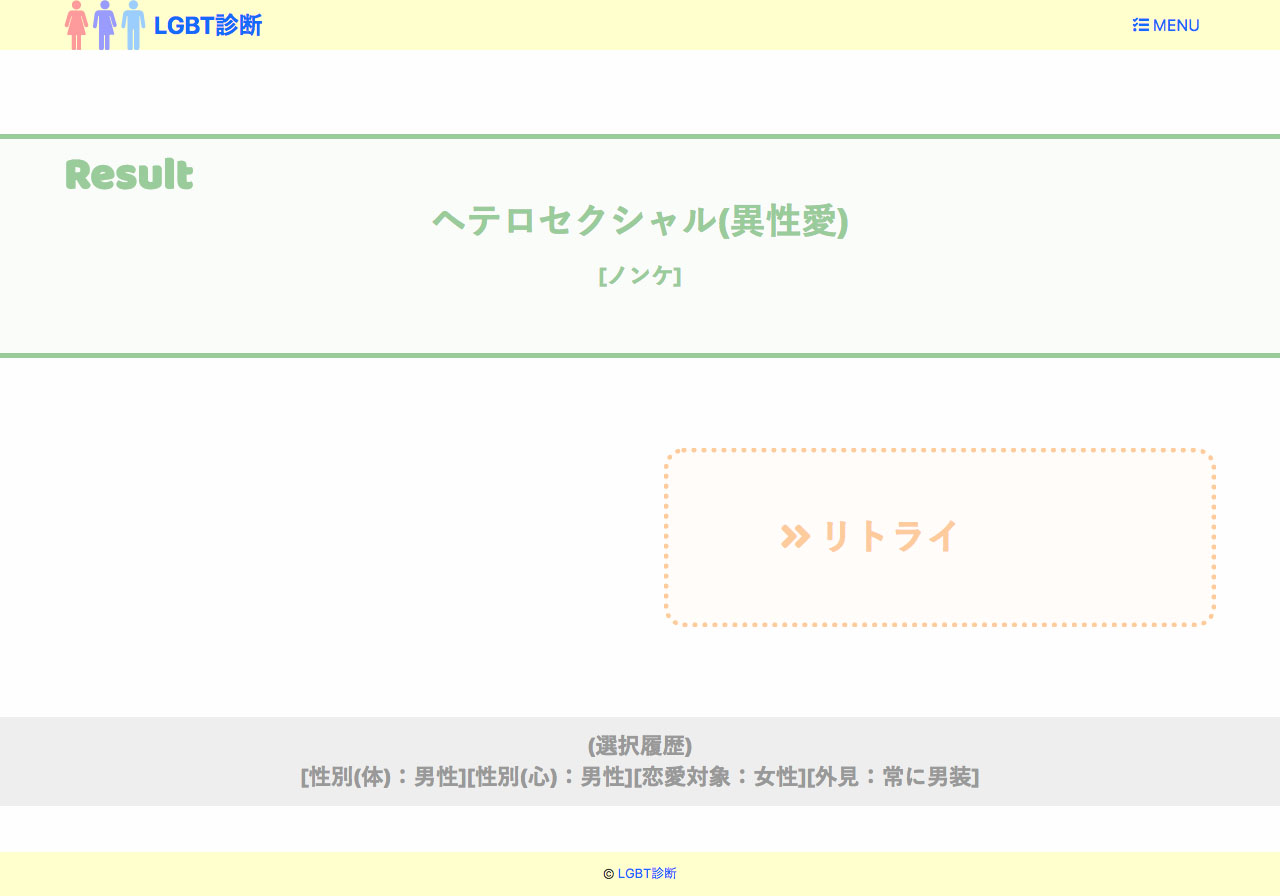This screenshot has width=1280, height=896.
Task: Select the [性別(心)：男性] history entry
Action: tap(549, 777)
